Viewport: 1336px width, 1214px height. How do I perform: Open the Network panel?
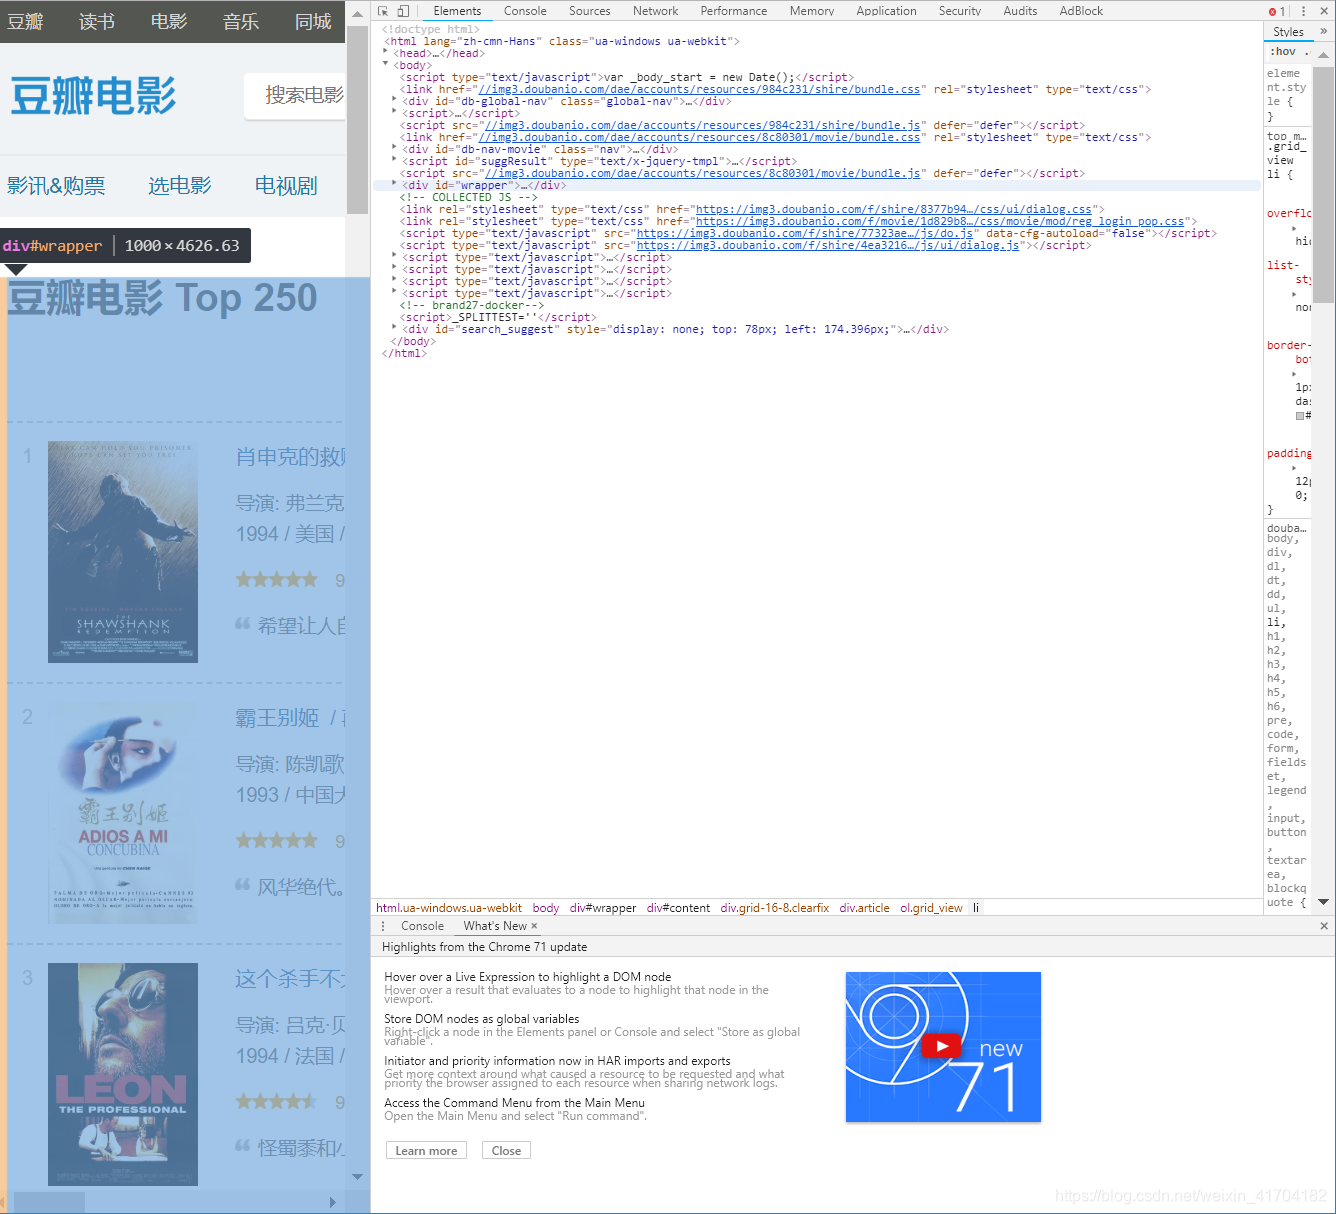click(656, 11)
